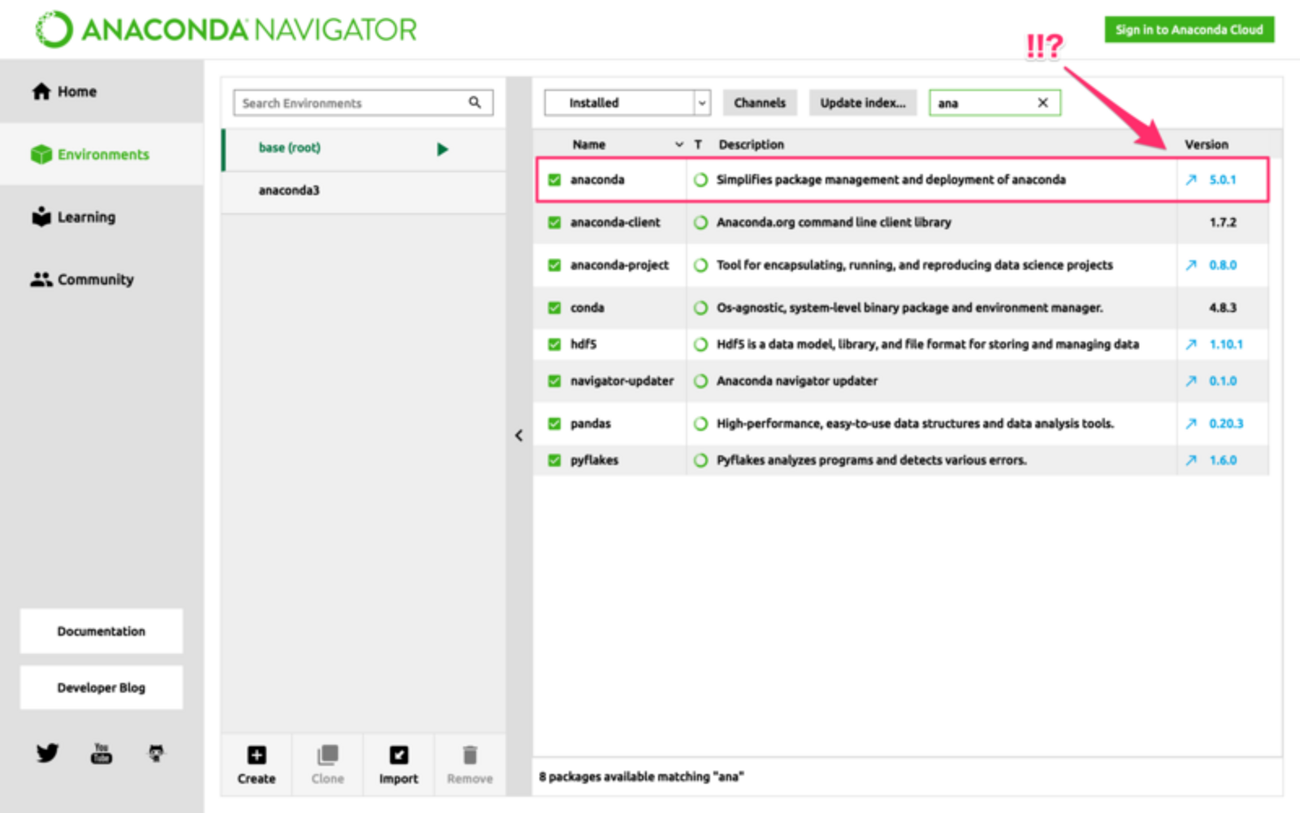This screenshot has height=813, width=1300.
Task: Click the upgrade arrow for anaconda 5.0.1
Action: point(1191,180)
